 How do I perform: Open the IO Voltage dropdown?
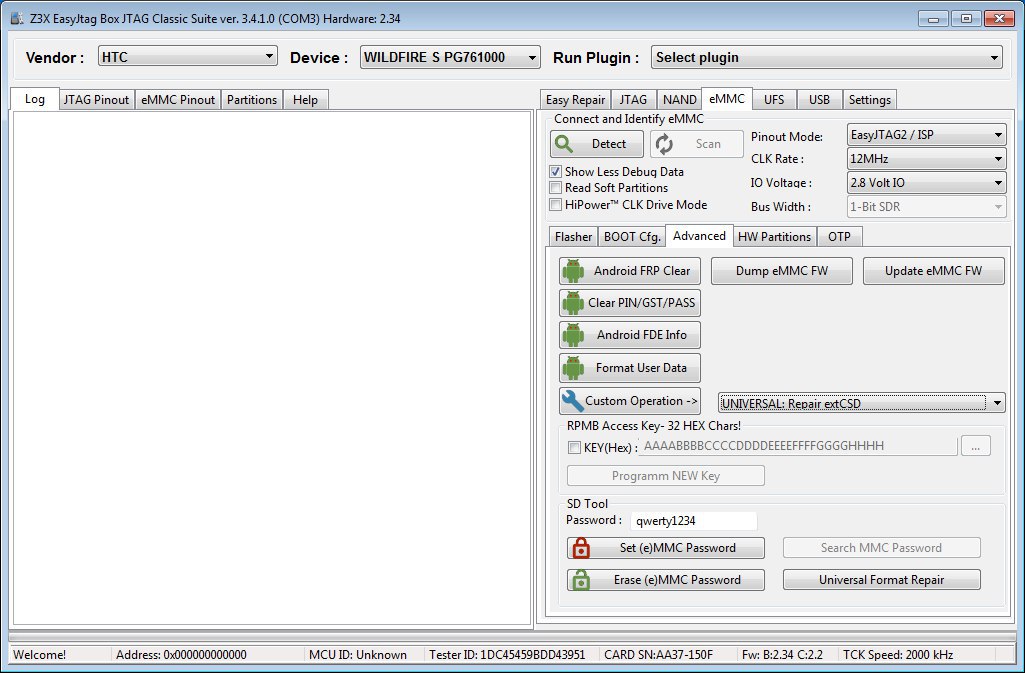926,183
